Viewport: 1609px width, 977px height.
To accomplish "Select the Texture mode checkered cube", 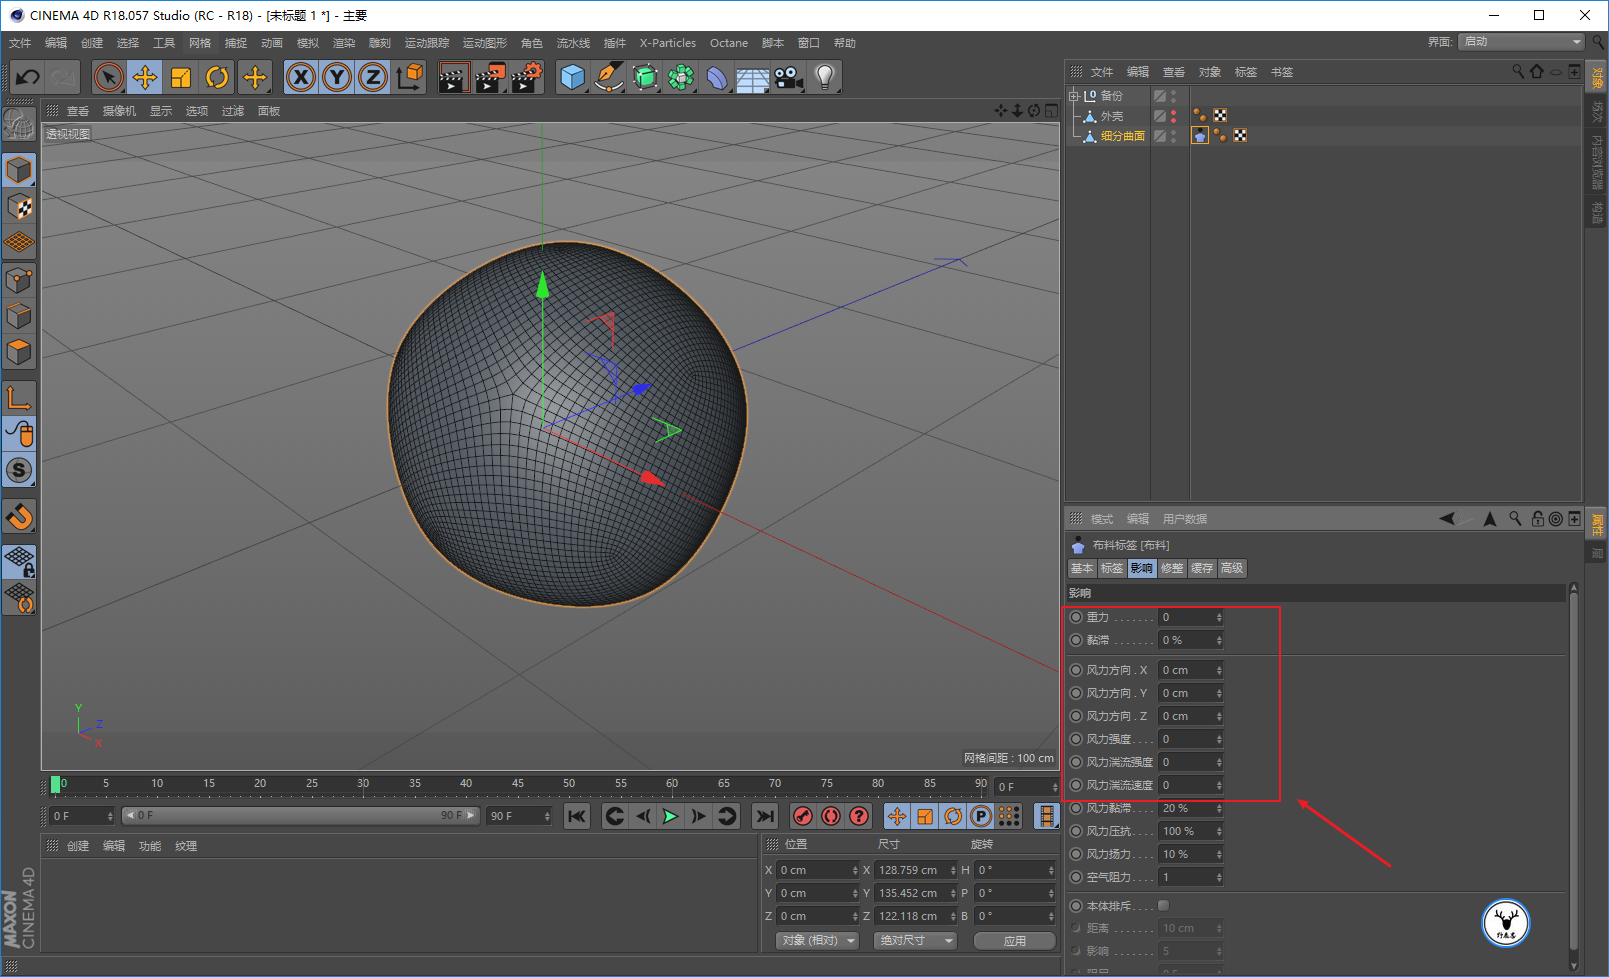I will (19, 207).
